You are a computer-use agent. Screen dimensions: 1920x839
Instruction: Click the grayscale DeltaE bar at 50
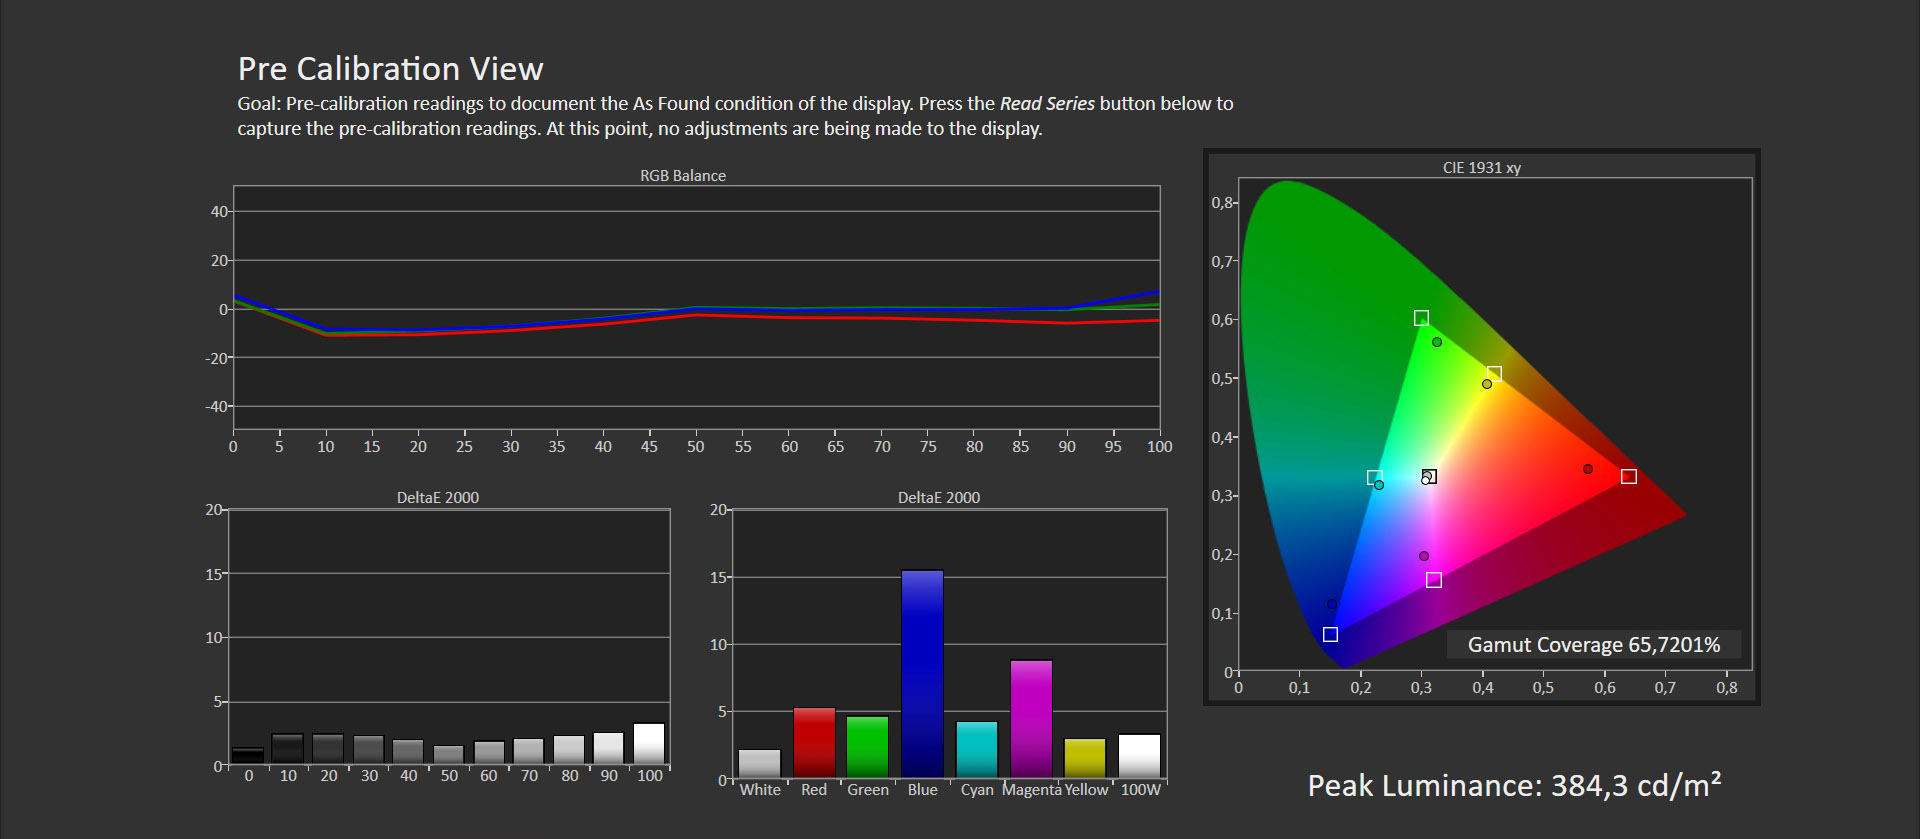click(449, 755)
